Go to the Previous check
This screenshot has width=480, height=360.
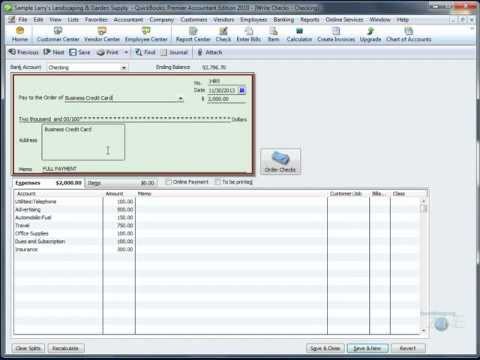click(23, 52)
